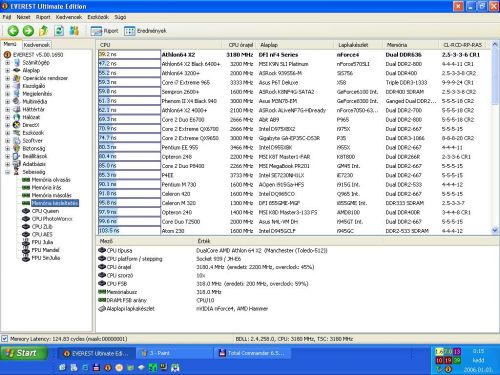Expand the Háttértár tree node

pyautogui.click(x=7, y=109)
